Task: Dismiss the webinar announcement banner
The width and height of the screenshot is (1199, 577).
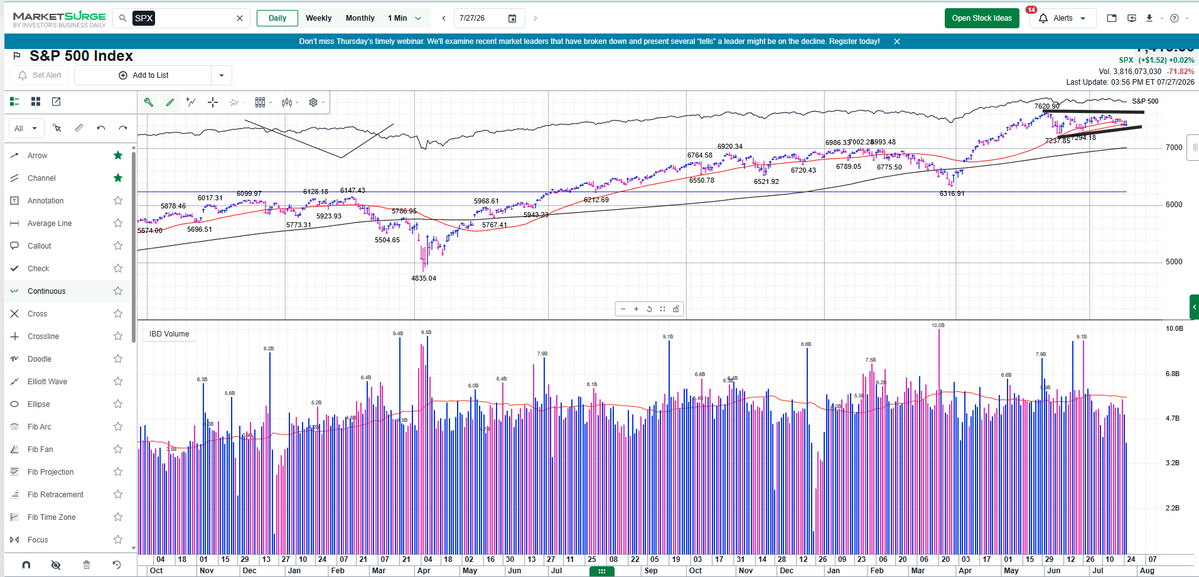Action: pos(897,41)
